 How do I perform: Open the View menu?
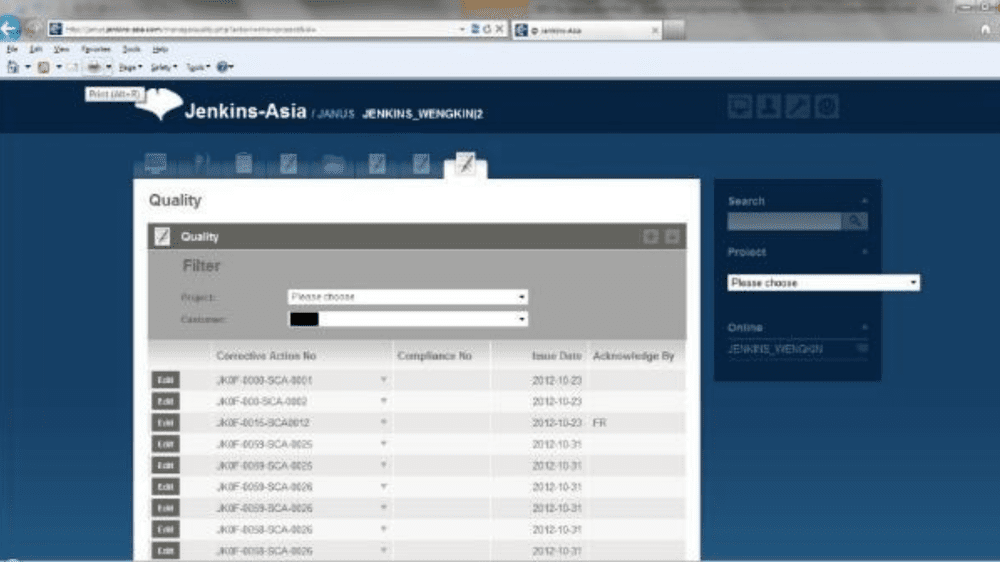click(x=61, y=49)
